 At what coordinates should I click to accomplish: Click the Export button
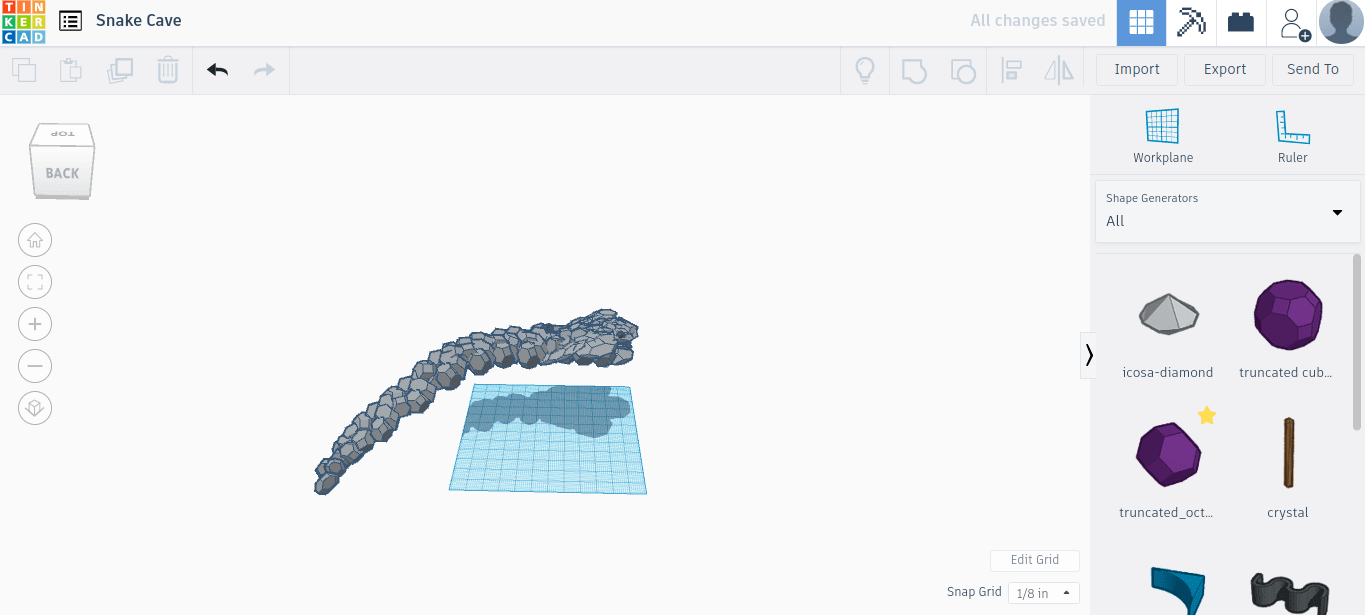pyautogui.click(x=1224, y=69)
